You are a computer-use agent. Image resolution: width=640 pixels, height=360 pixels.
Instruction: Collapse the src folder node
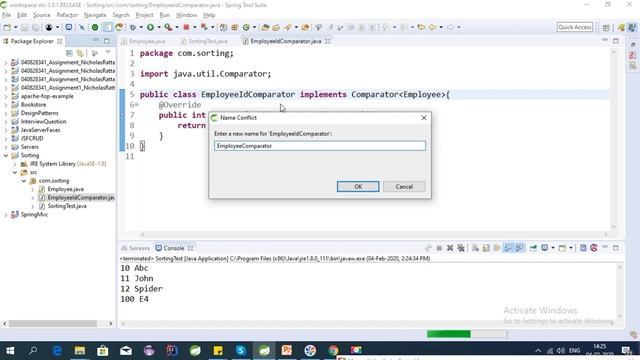point(15,172)
